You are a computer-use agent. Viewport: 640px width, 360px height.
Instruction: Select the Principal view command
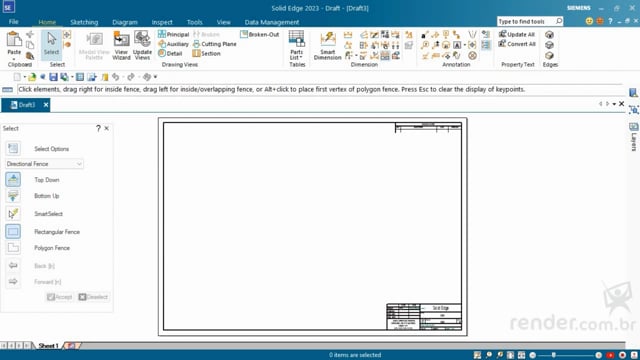(x=173, y=34)
